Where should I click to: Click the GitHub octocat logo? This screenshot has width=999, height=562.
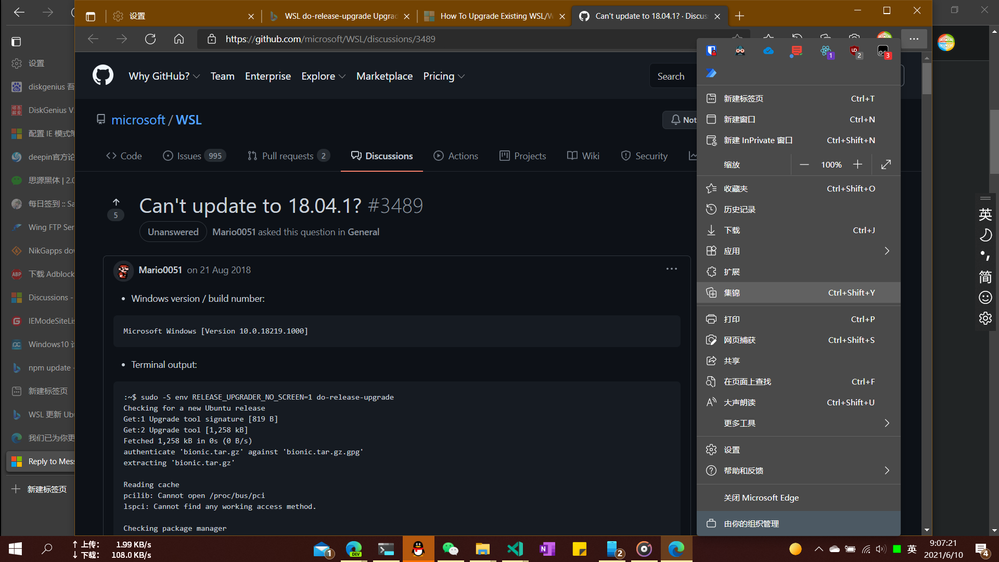pos(103,75)
